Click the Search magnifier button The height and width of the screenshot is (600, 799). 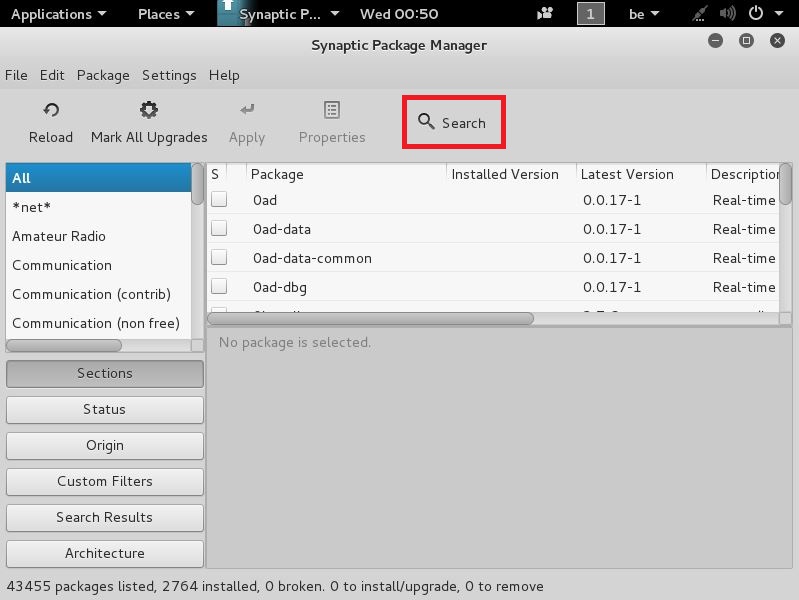tap(454, 122)
